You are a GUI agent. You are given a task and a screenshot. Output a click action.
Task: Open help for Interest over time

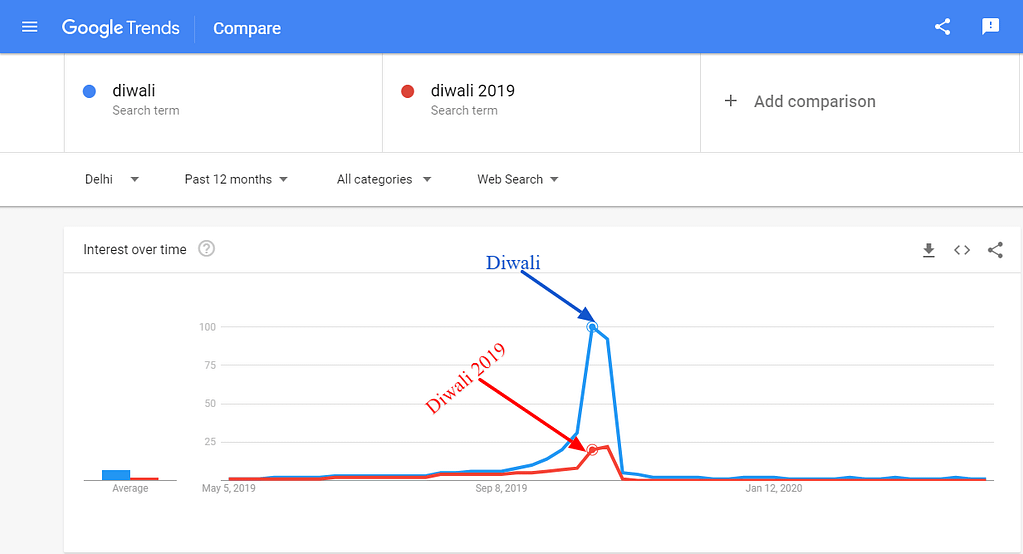[206, 249]
